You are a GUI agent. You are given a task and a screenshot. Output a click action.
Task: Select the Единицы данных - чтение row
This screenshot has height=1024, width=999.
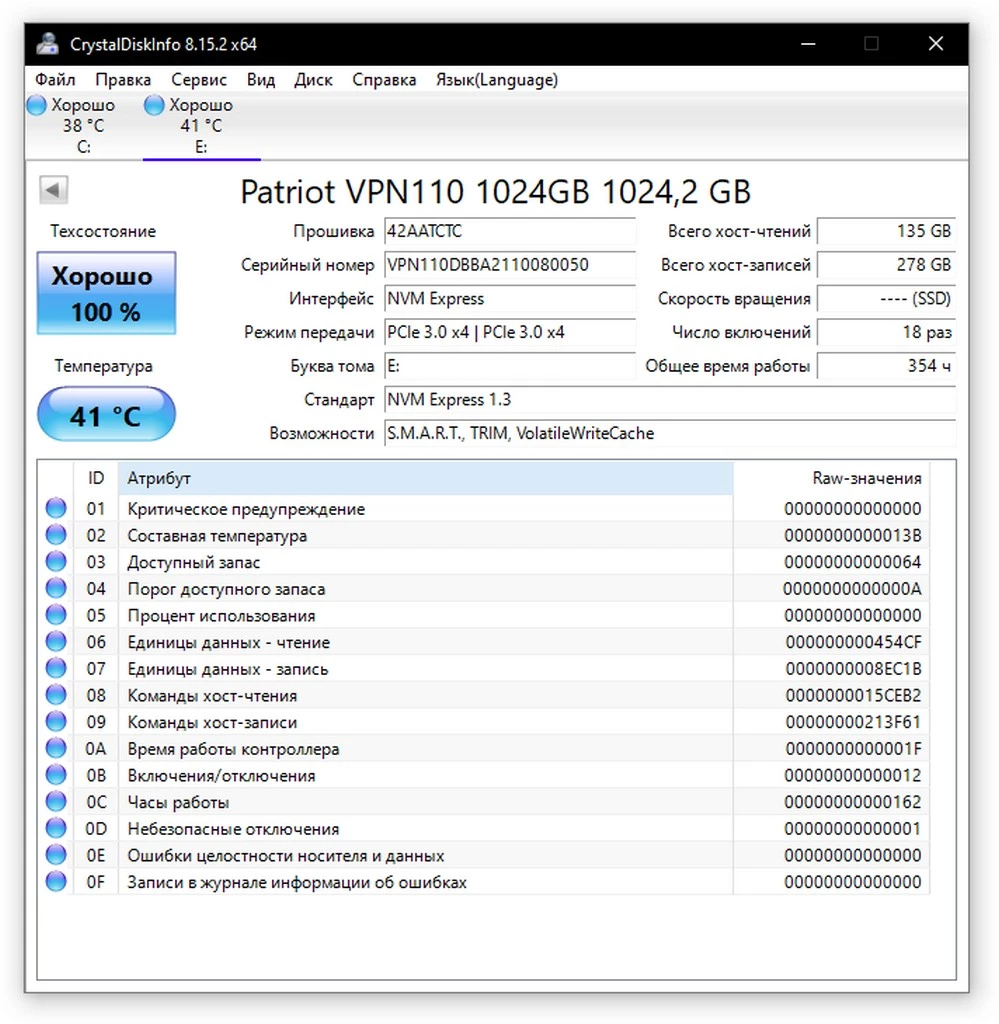[x=484, y=643]
